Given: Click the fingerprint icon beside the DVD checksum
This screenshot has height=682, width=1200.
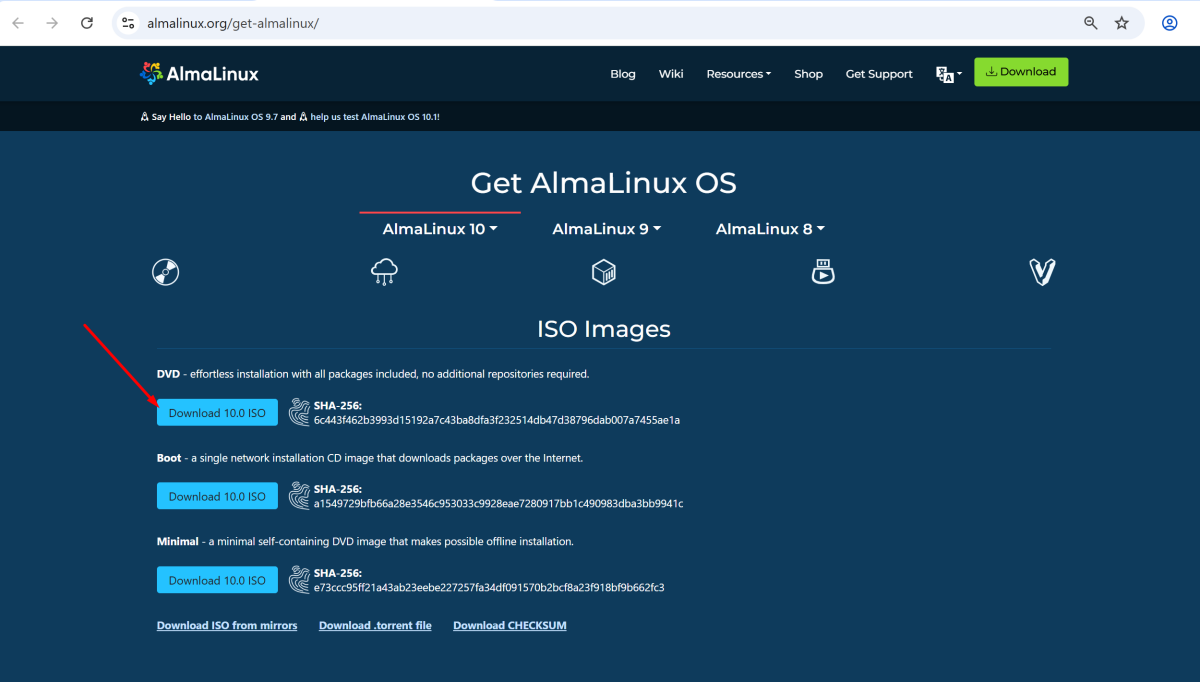Looking at the screenshot, I should pos(298,411).
